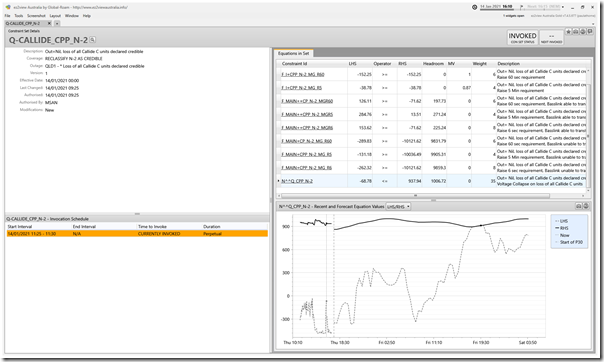
Task: Open the F_MAIN++CP_N-2_MGR60 constraint link
Action: pos(307,101)
